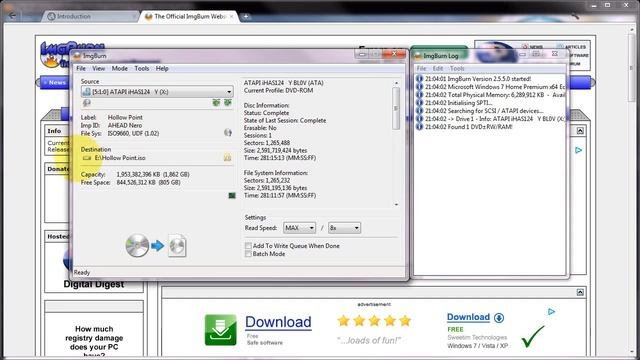Click the 'Ready' status bar text

82,272
